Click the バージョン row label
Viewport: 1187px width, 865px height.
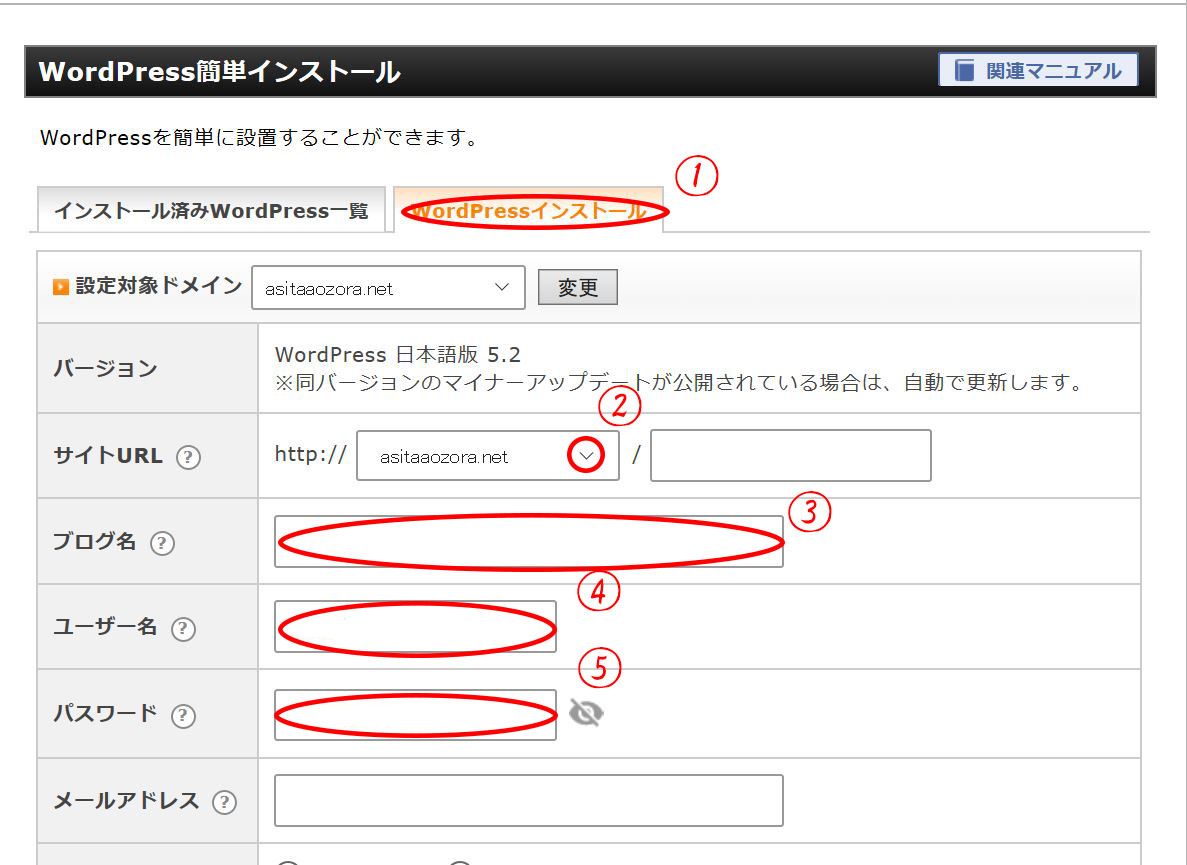click(x=105, y=369)
